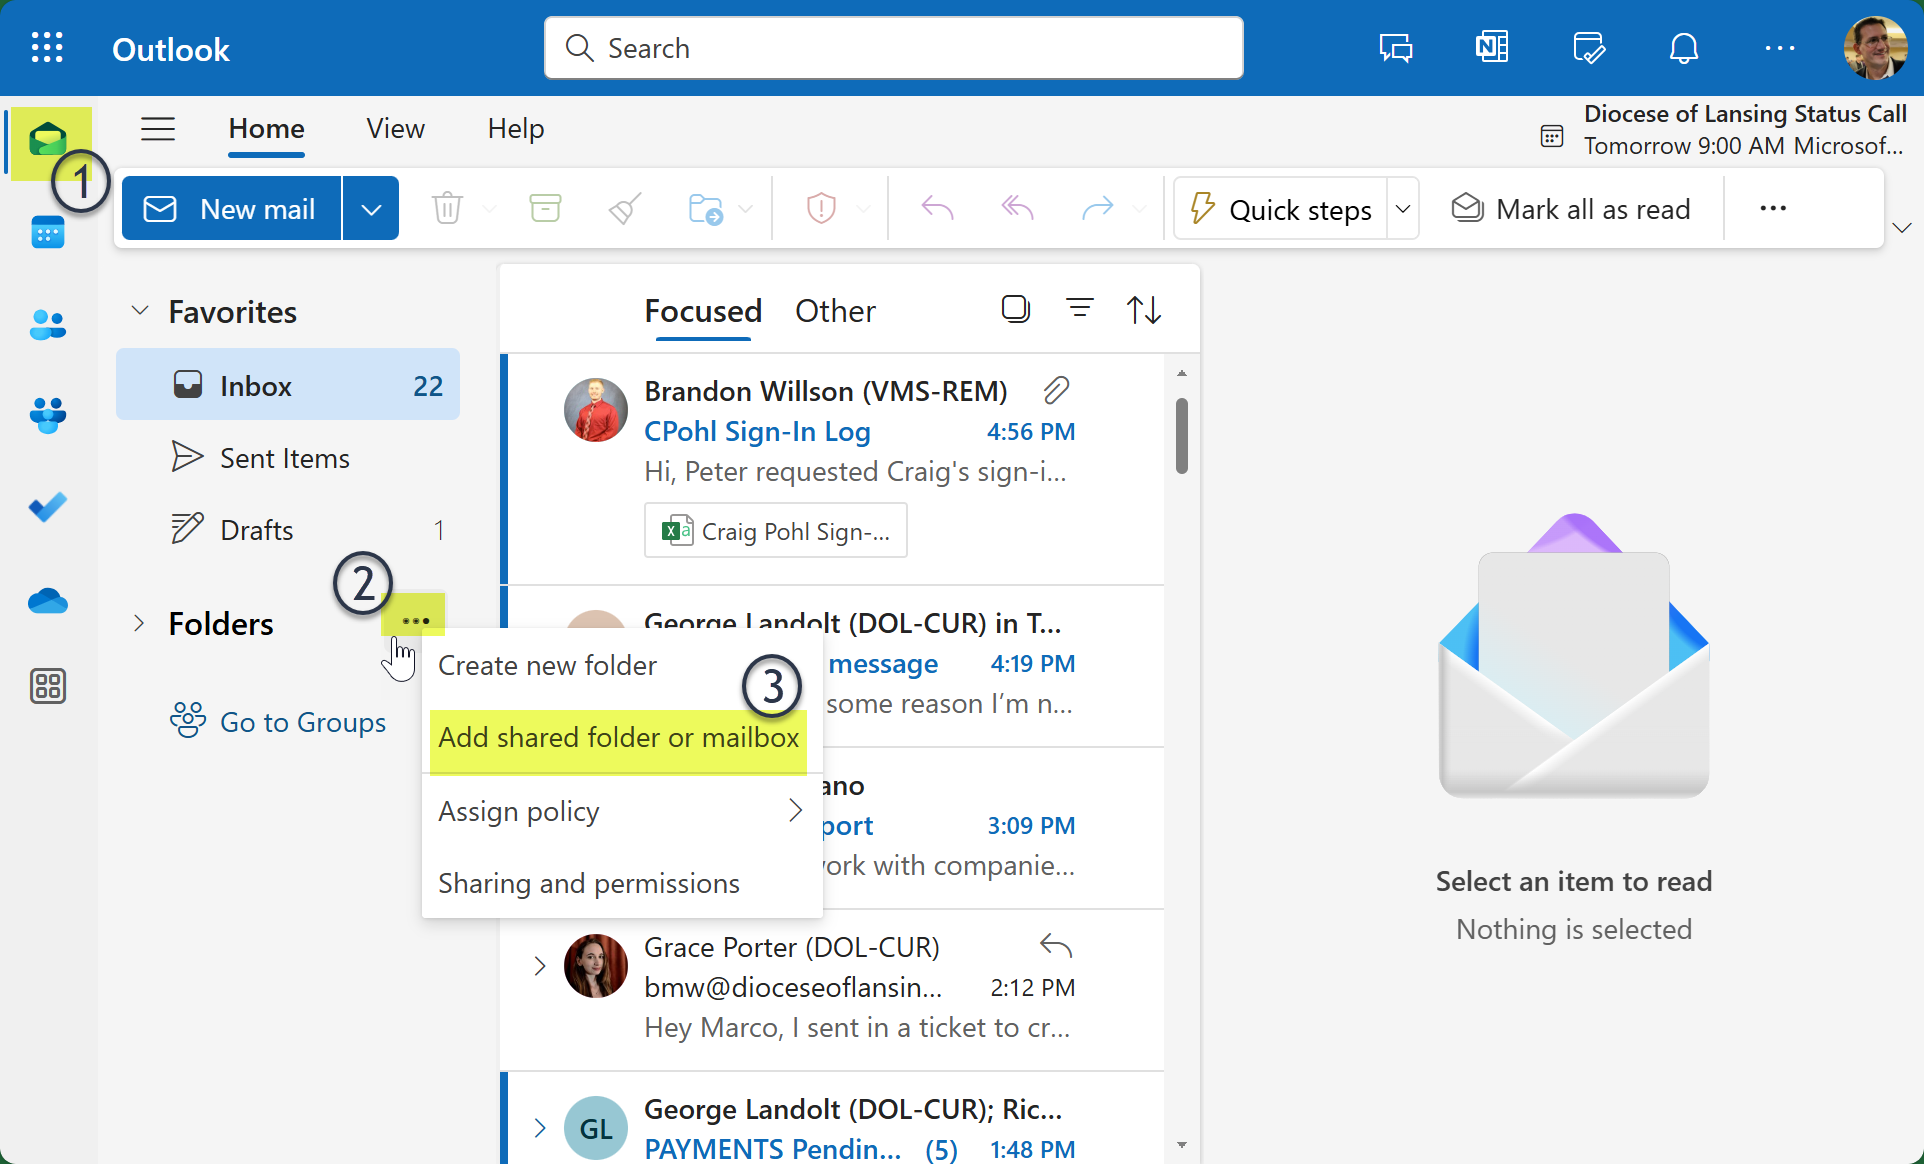Expand the Folders tree chevron
This screenshot has height=1164, width=1924.
pos(139,623)
